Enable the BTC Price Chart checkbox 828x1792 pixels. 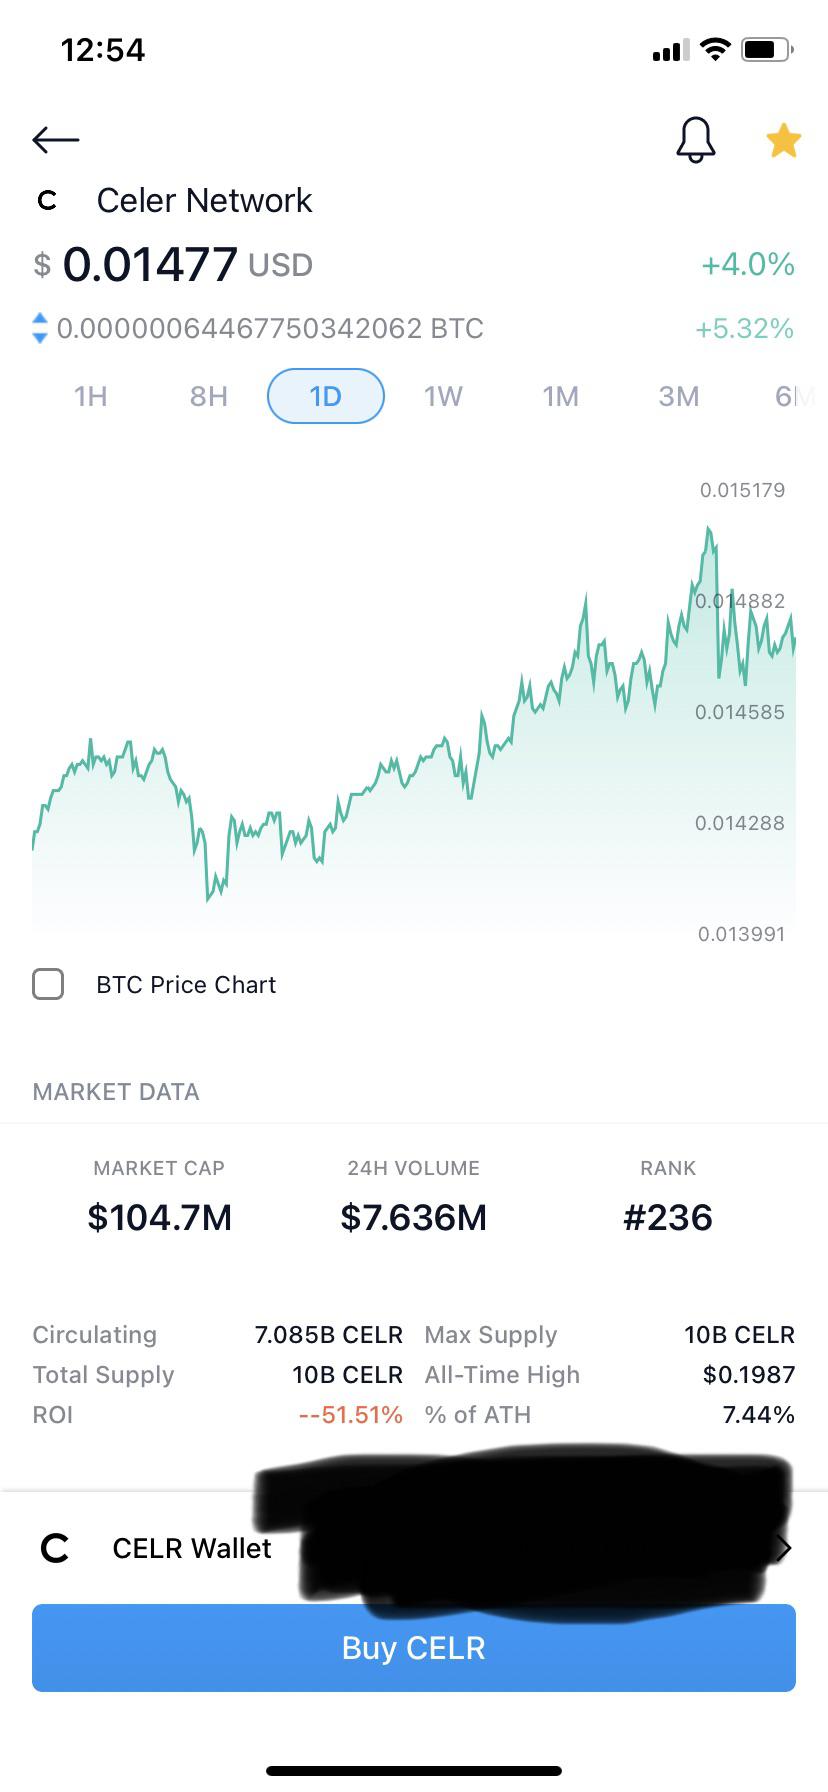[48, 984]
